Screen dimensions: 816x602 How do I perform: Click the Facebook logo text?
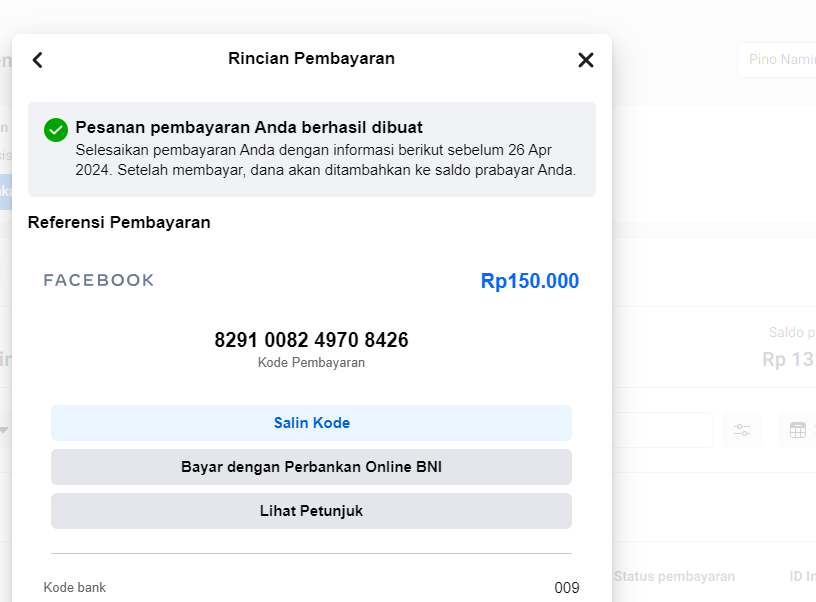pos(99,281)
